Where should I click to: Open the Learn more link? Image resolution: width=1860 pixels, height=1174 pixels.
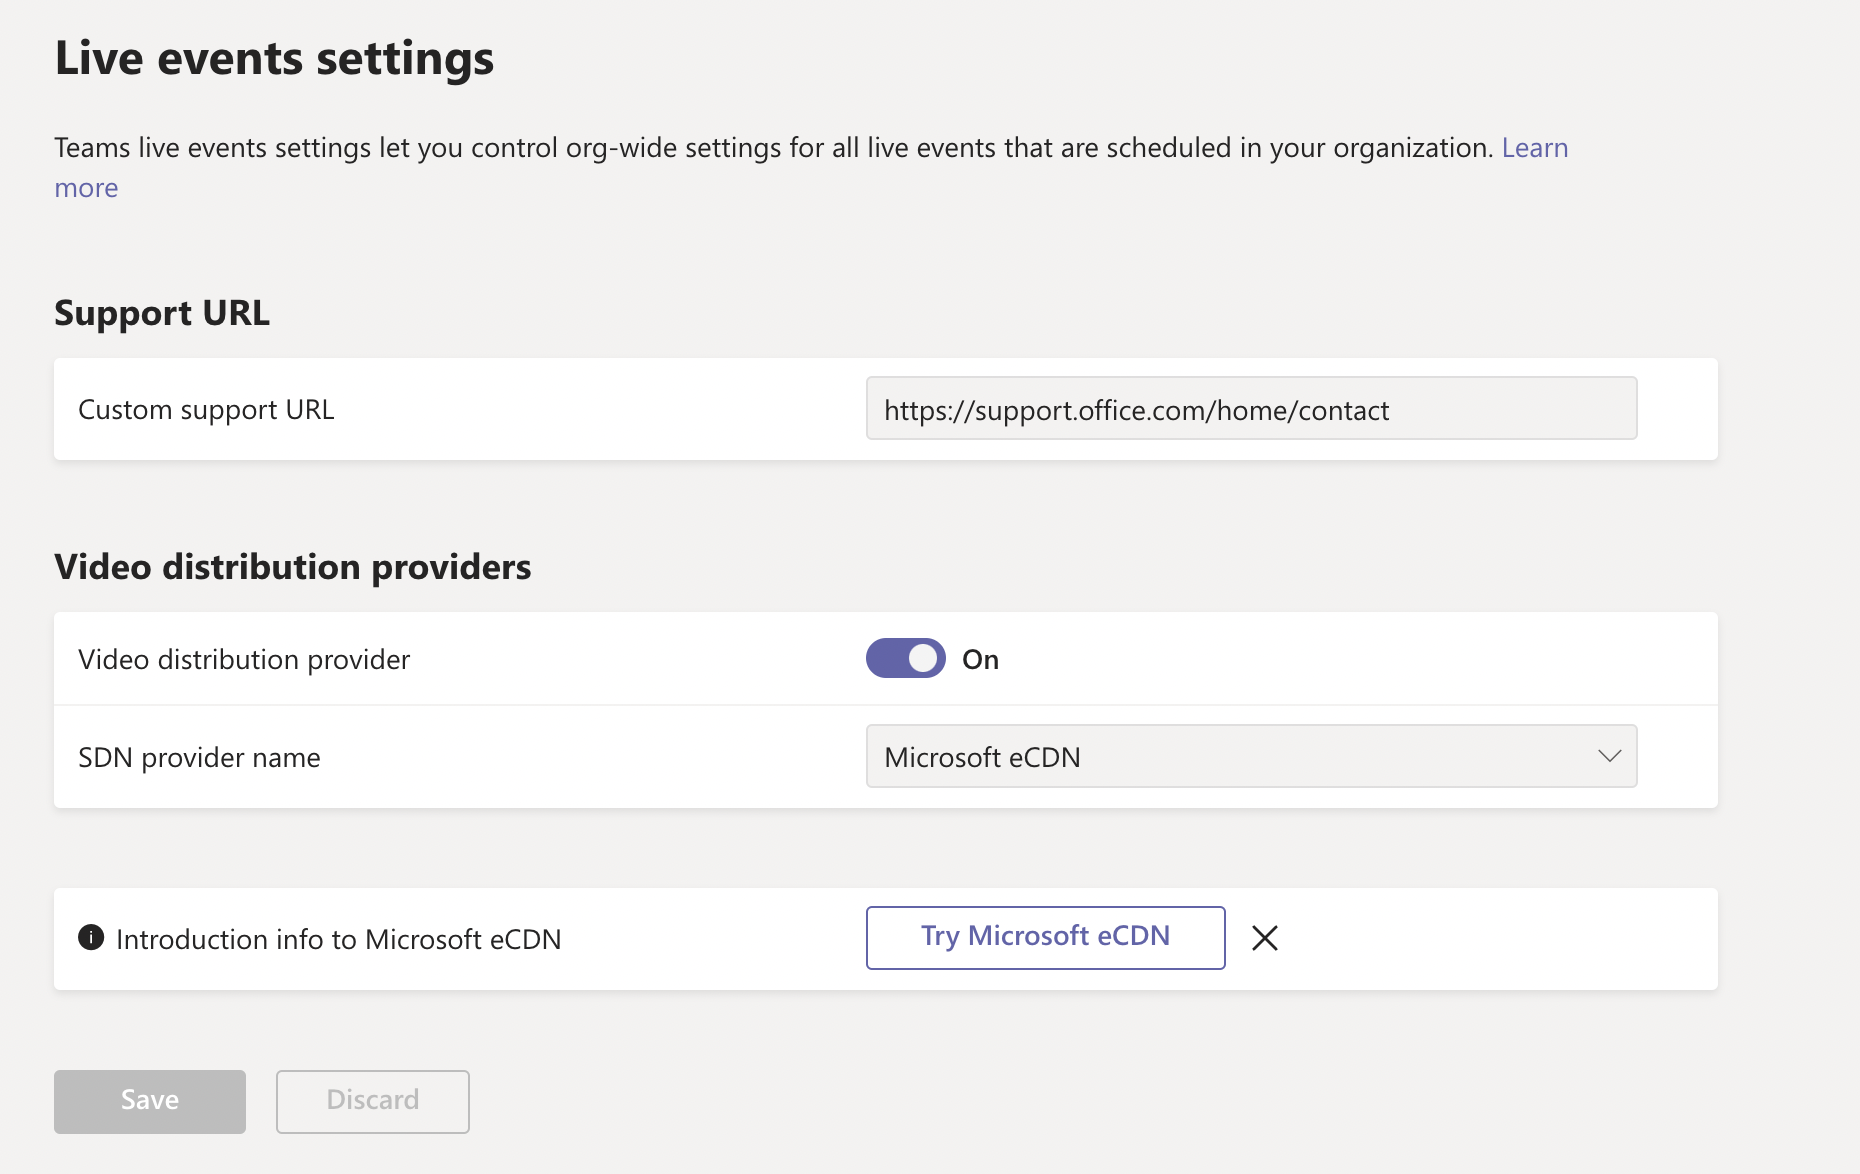[x=1534, y=147]
